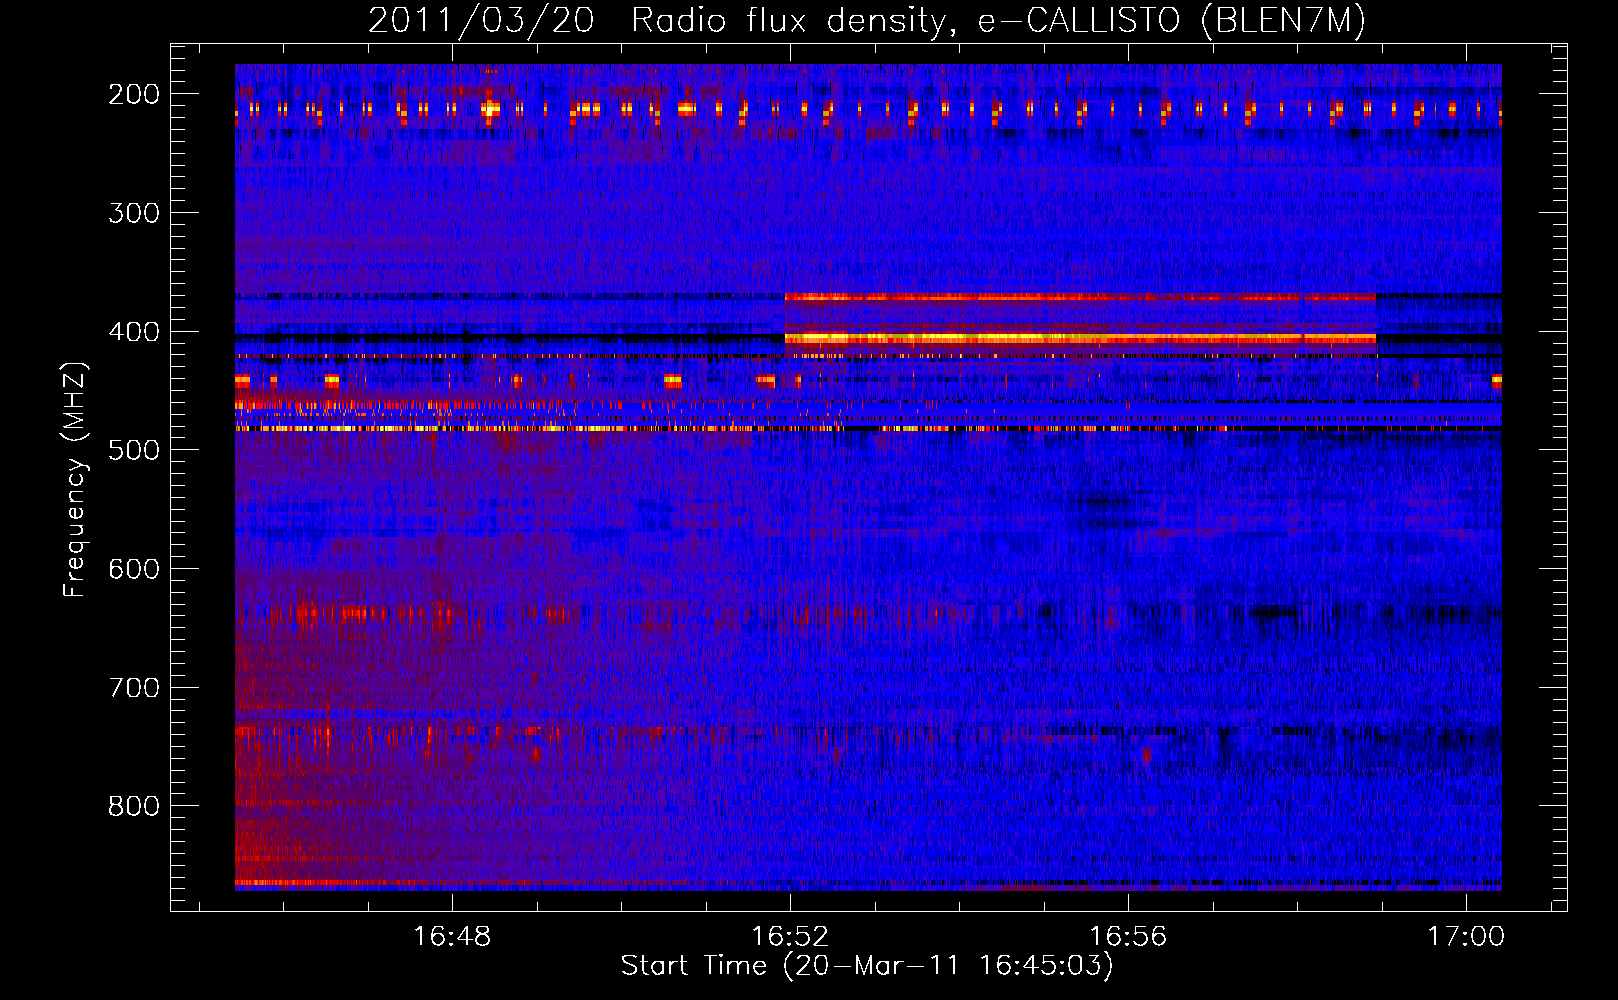Image resolution: width=1618 pixels, height=1000 pixels.
Task: Click the 700 frequency tick label
Action: 133,688
